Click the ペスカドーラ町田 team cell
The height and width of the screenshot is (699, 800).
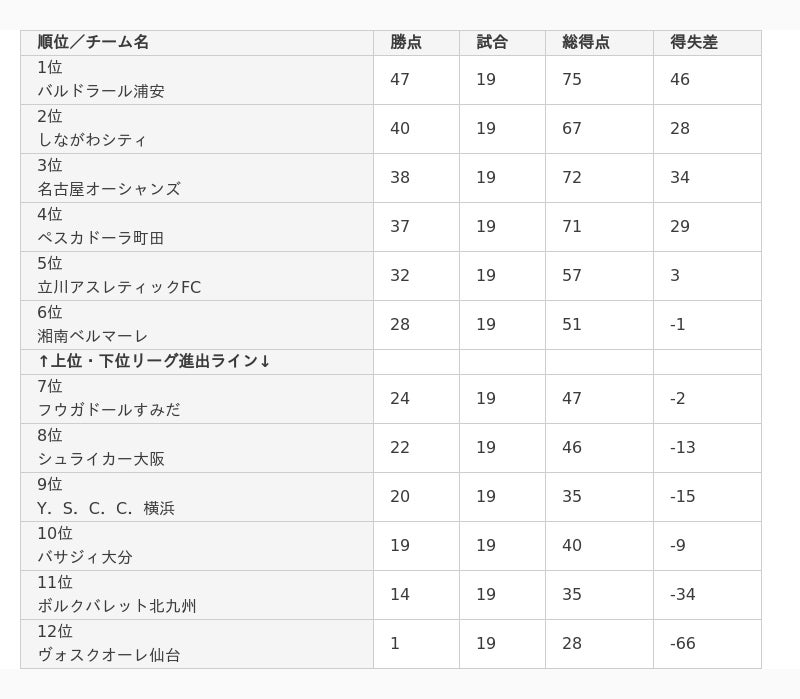tap(197, 227)
